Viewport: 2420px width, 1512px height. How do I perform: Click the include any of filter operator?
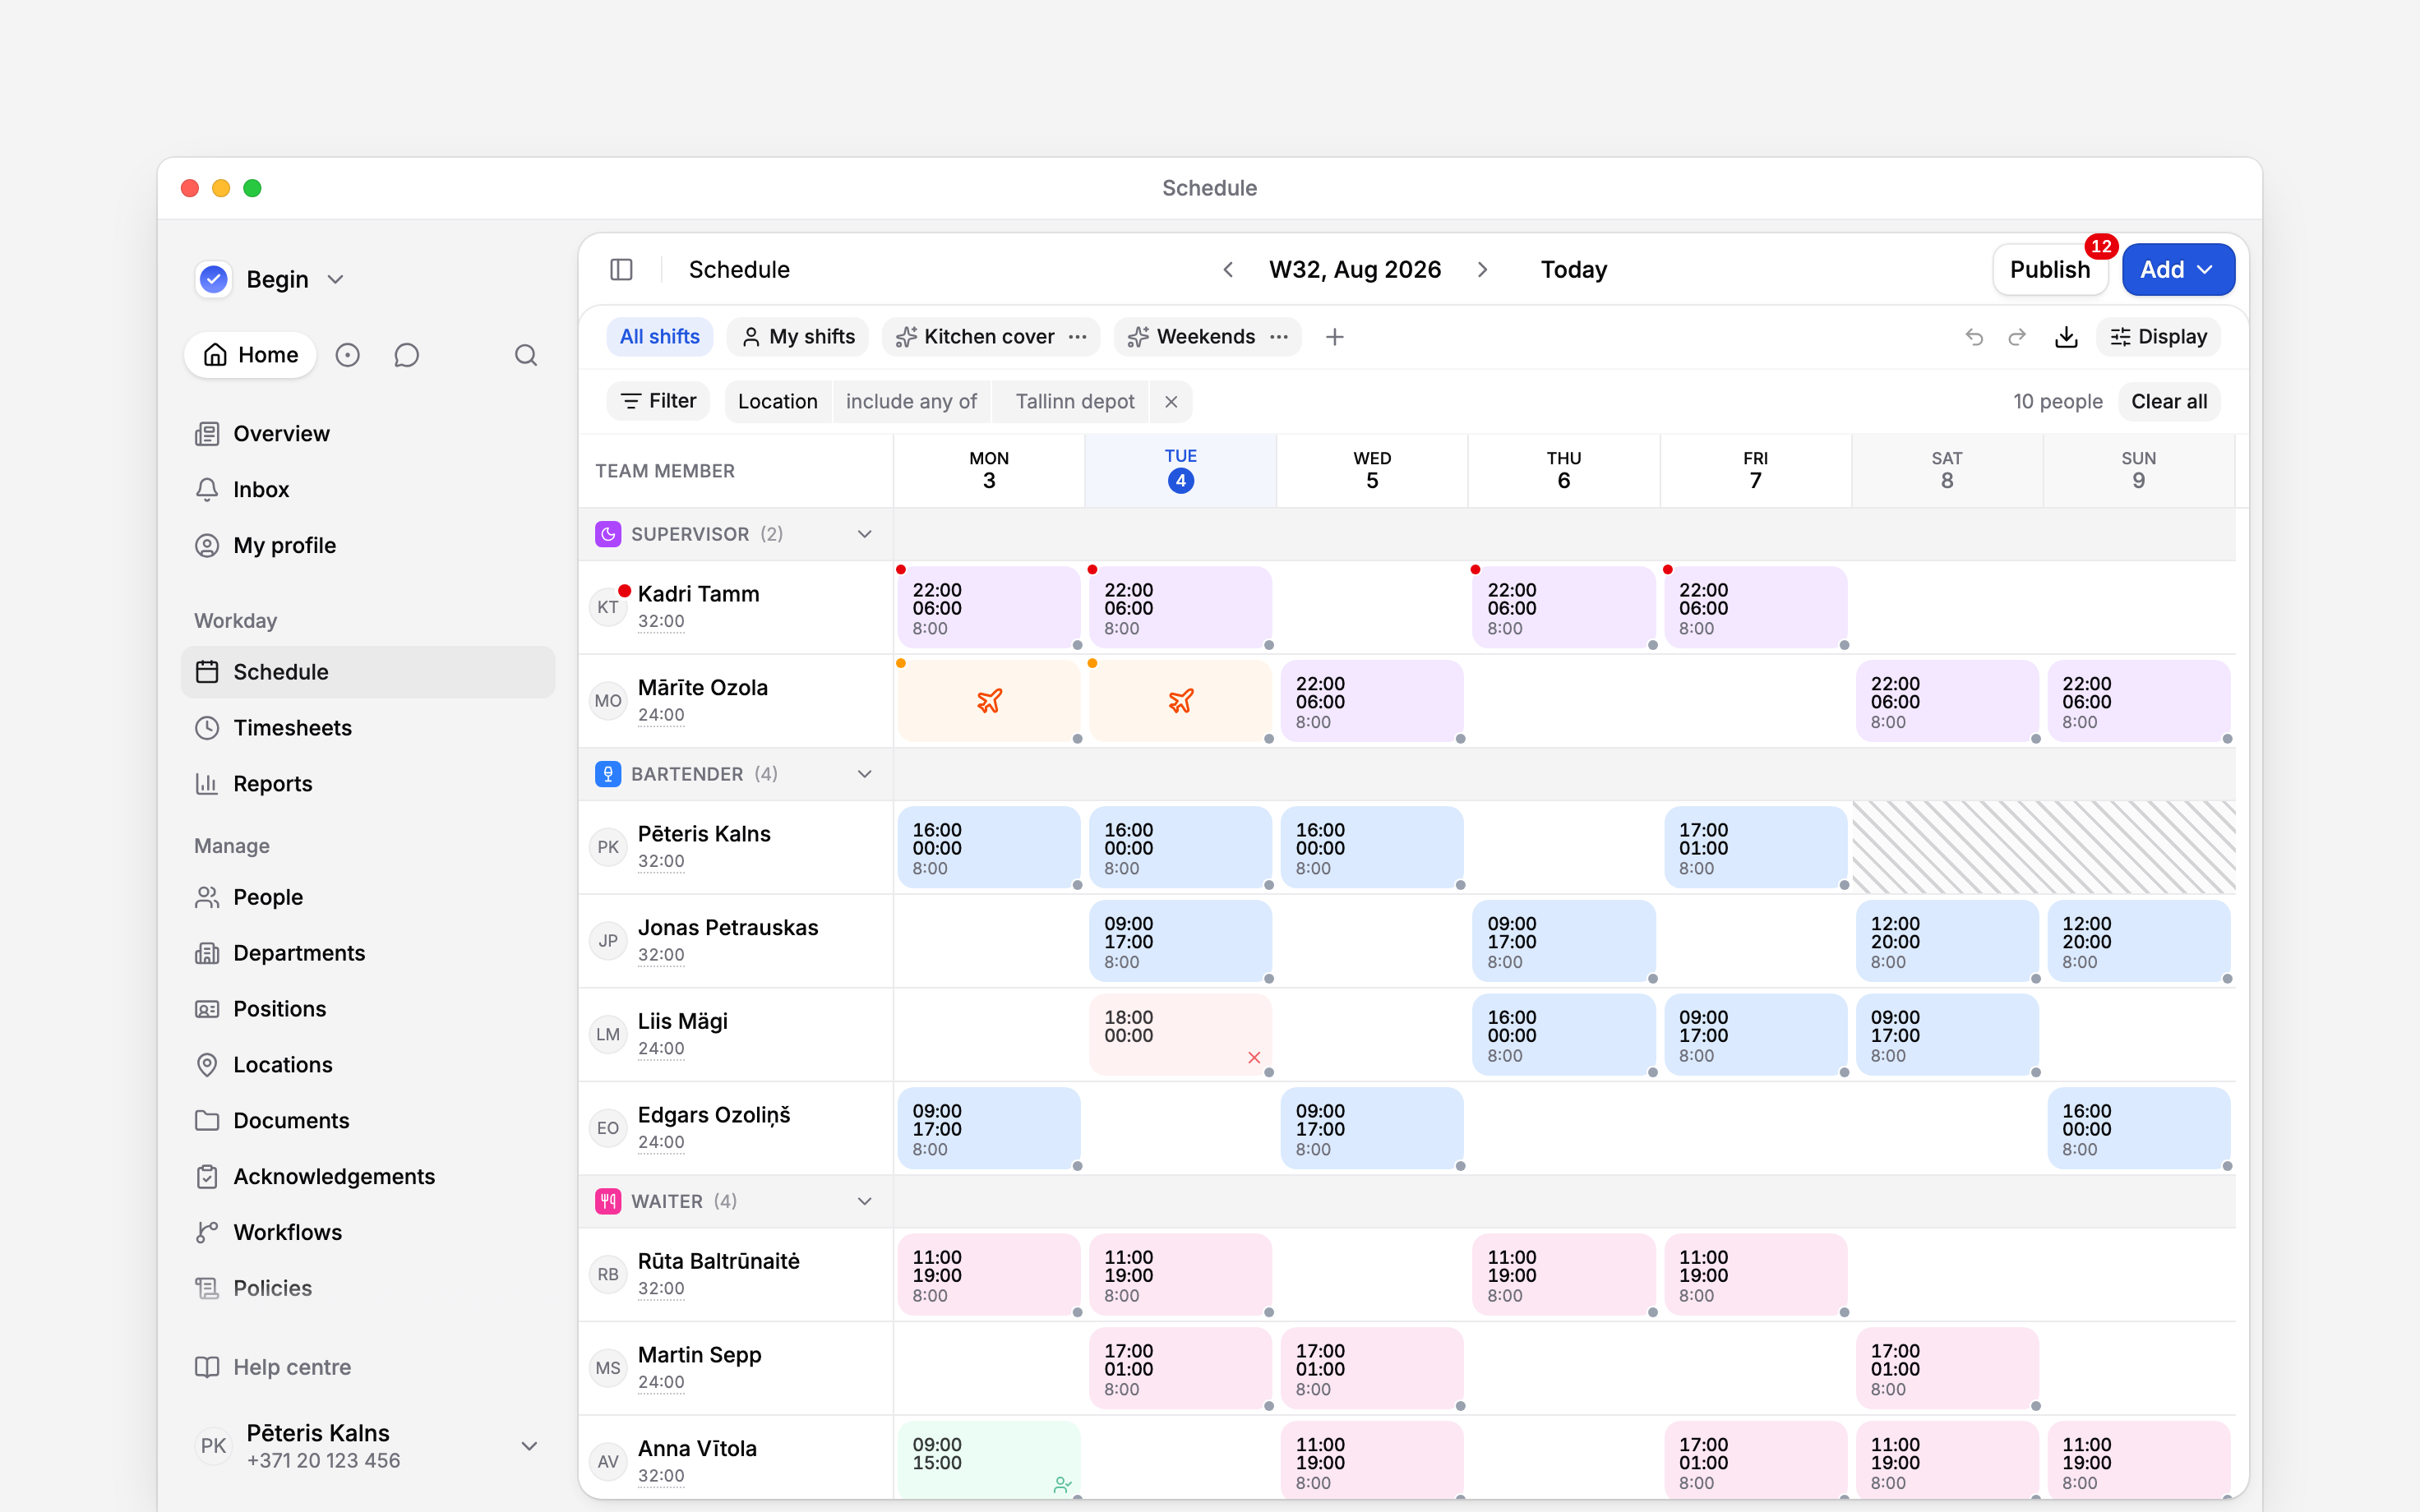tap(911, 402)
